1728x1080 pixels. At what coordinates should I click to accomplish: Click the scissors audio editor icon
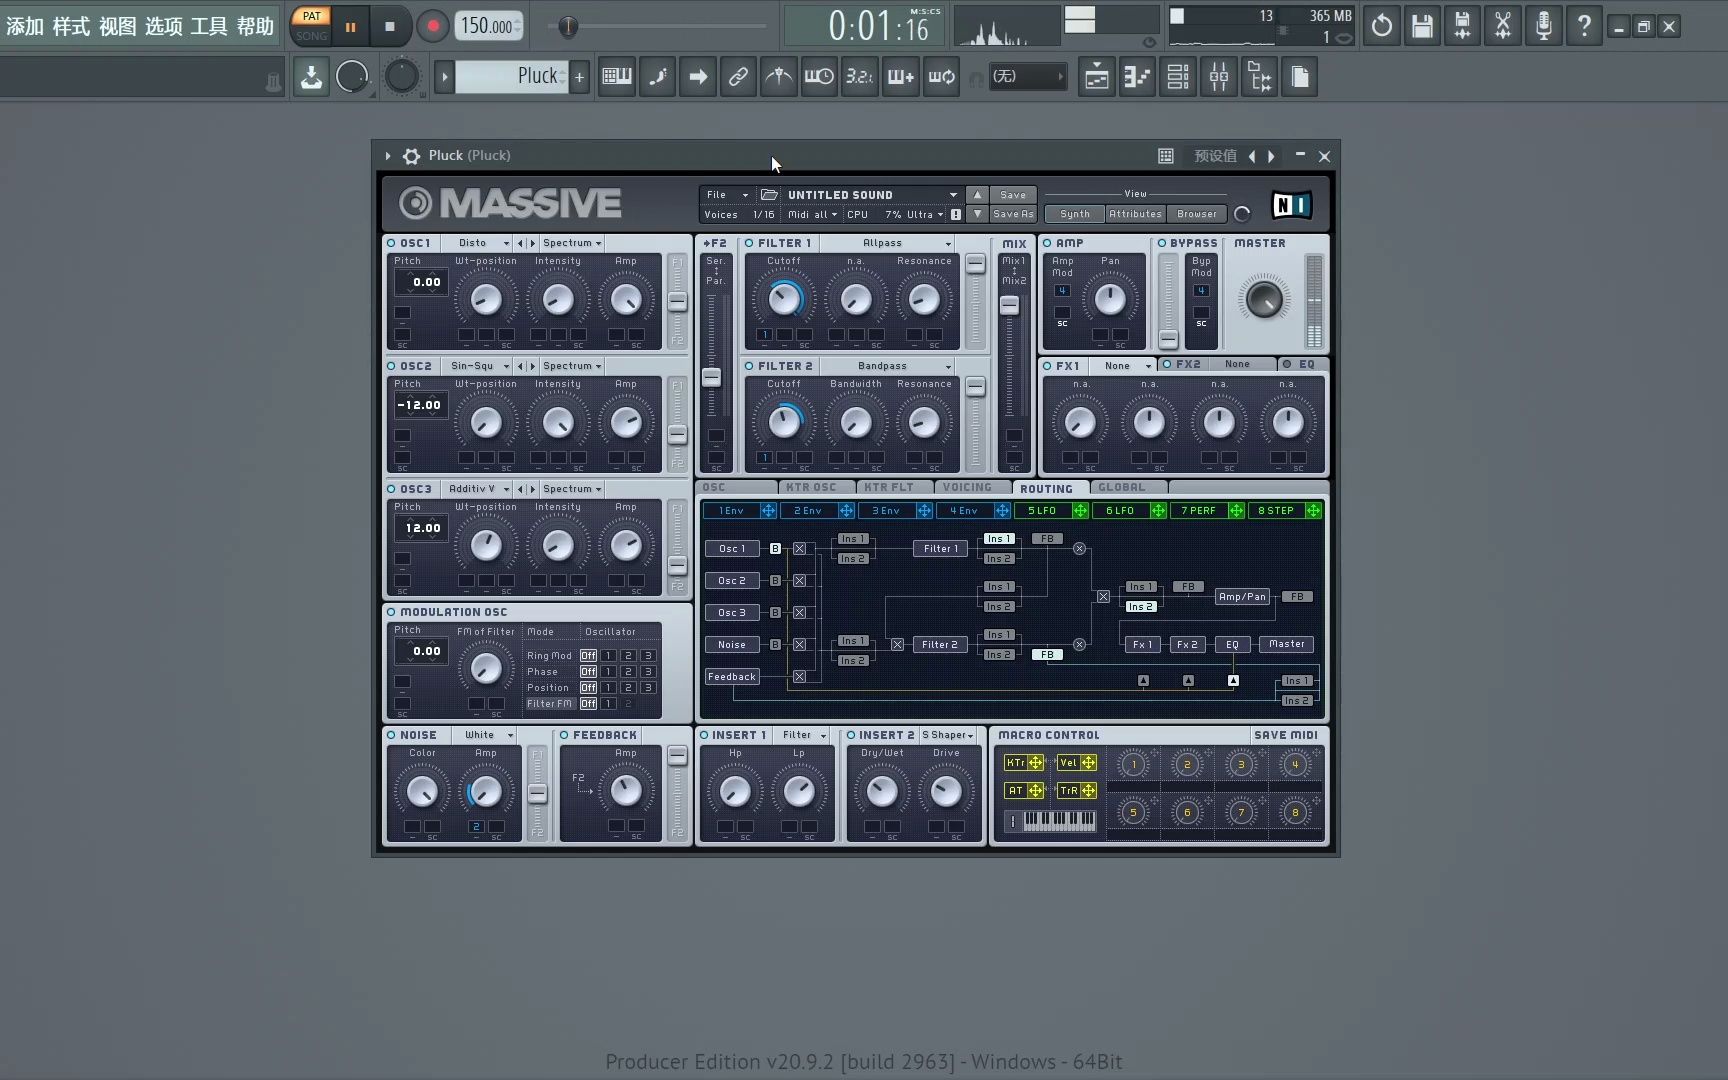pos(1503,26)
